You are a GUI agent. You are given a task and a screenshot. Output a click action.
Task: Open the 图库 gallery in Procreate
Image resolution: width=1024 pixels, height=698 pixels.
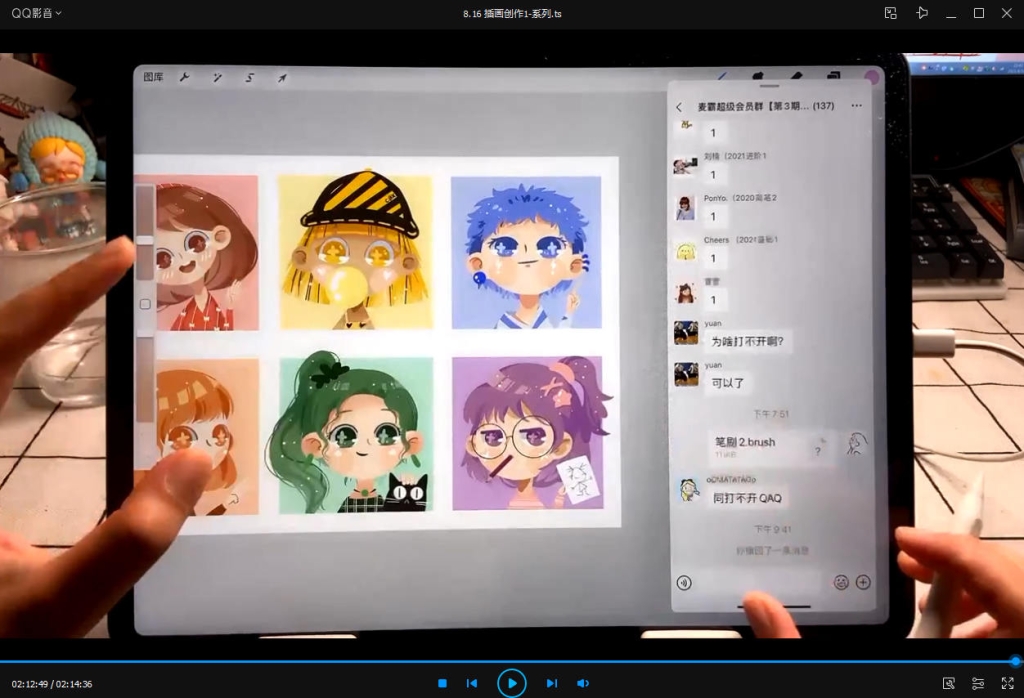[153, 77]
